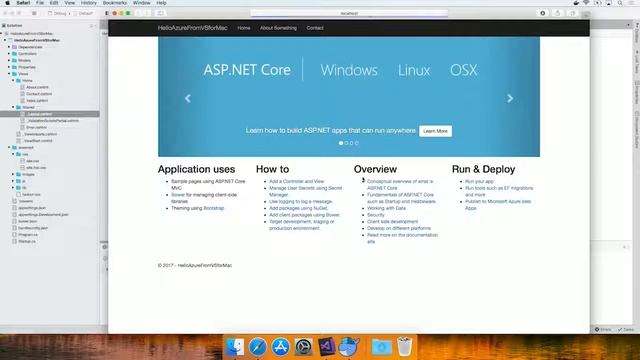Select site.css in Solution tree
This screenshot has height=360, width=640.
[33, 161]
